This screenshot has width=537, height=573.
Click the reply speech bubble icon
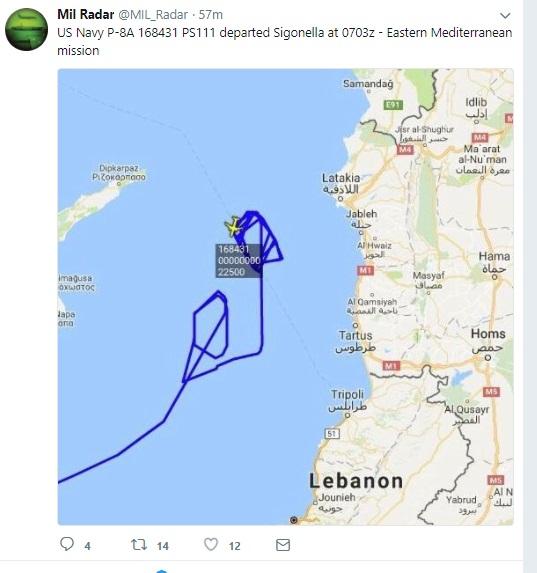(67, 544)
